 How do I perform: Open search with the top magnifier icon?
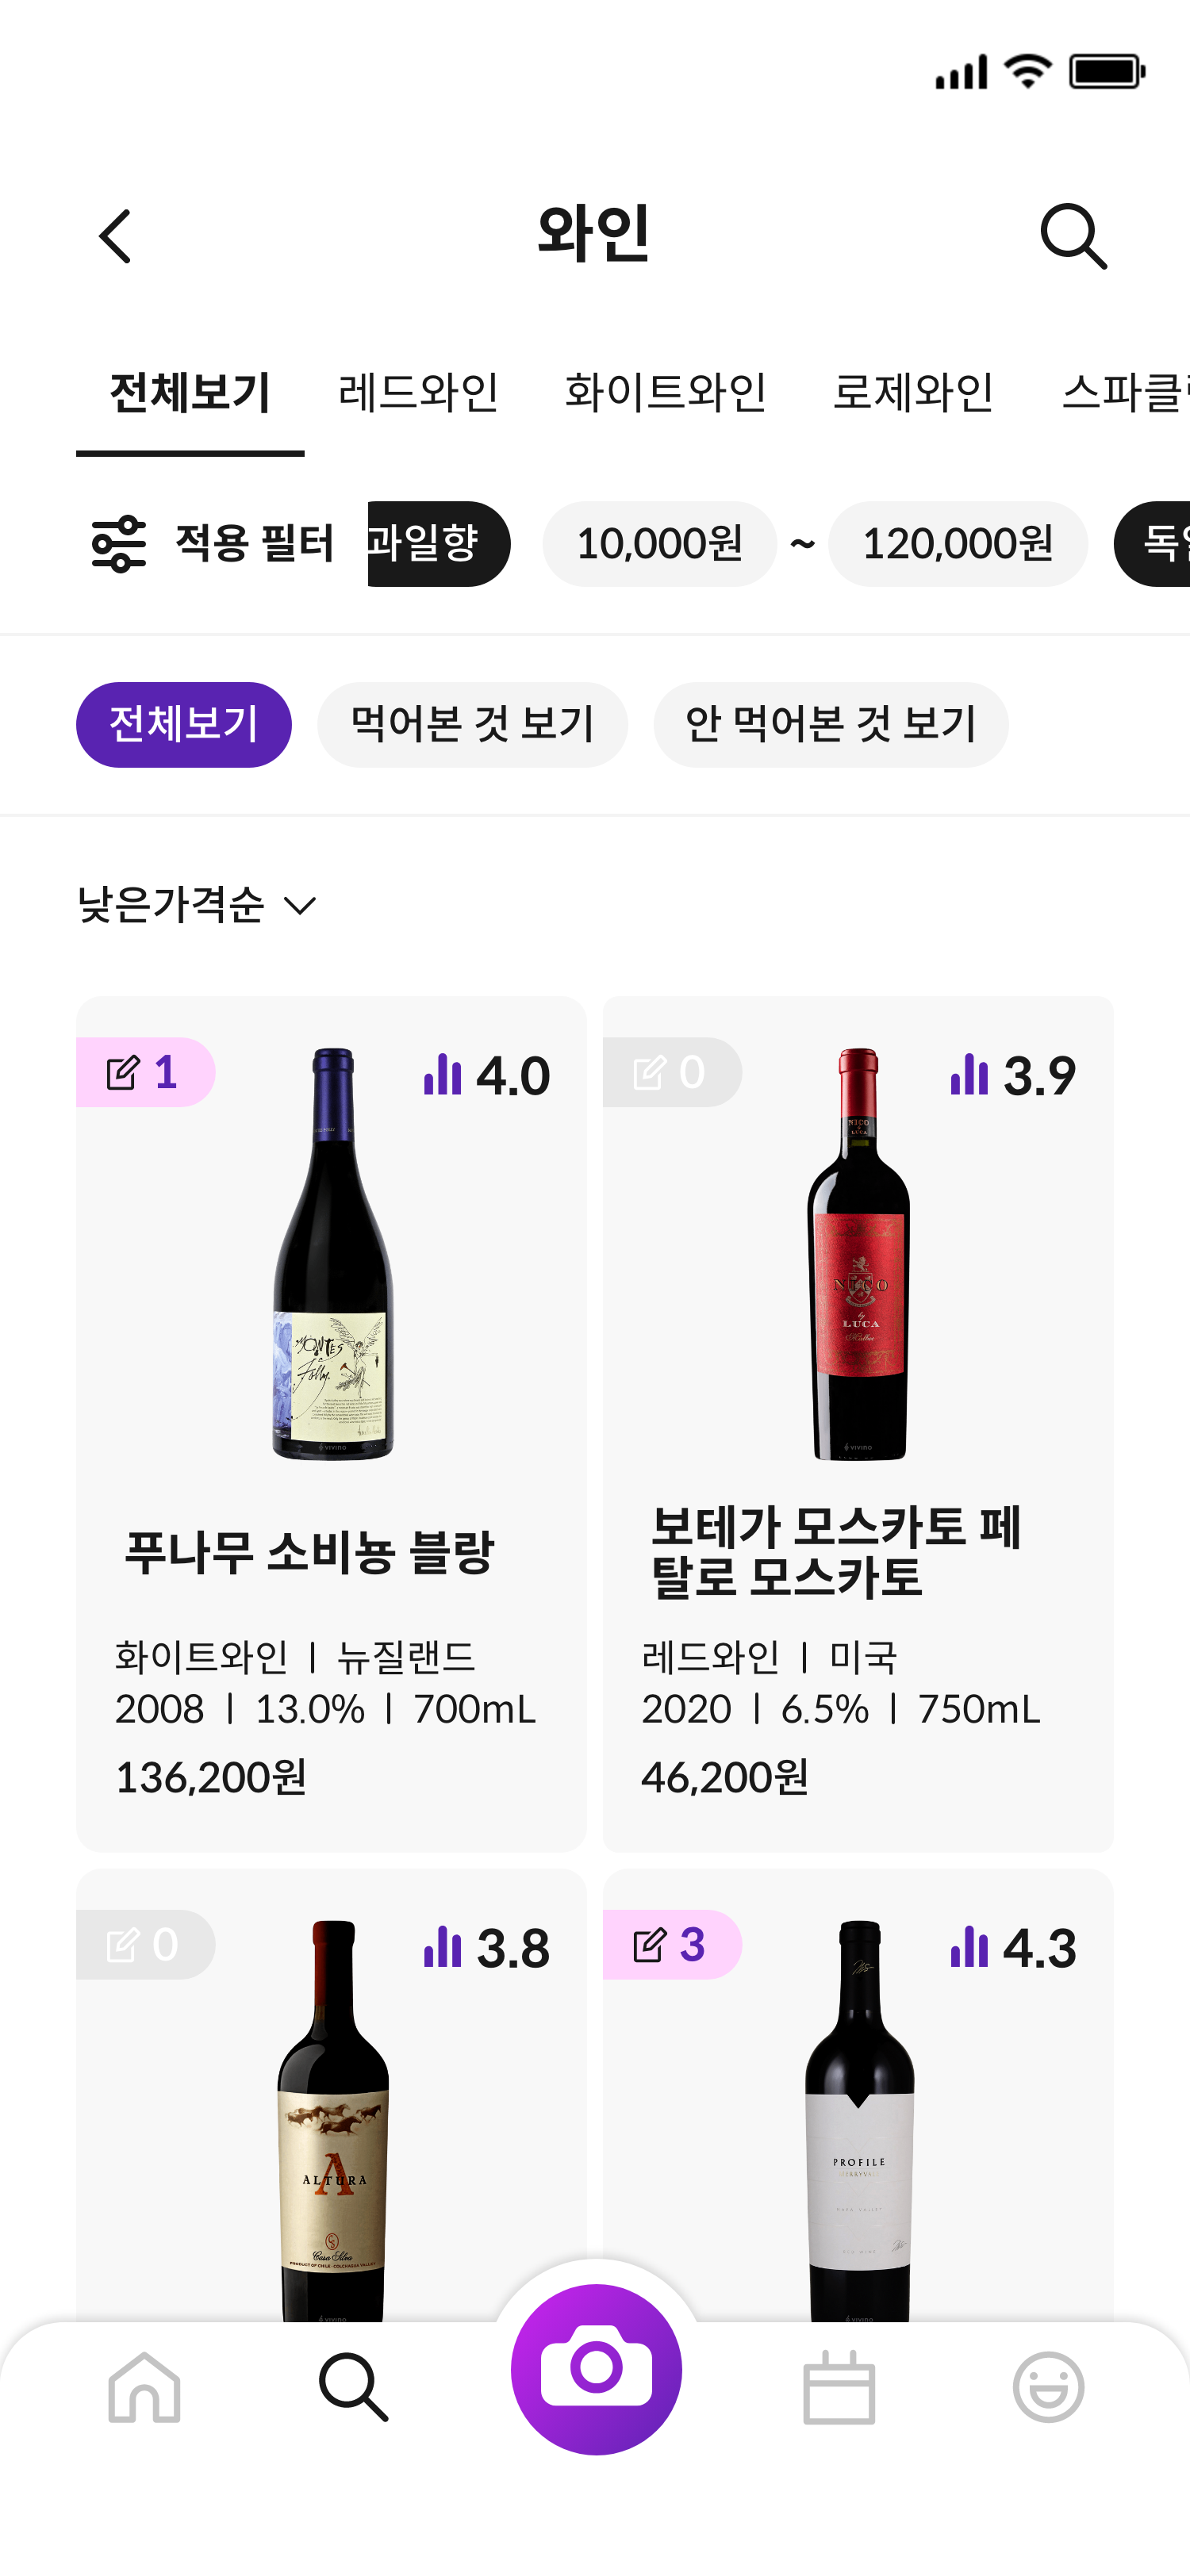[x=1073, y=237]
